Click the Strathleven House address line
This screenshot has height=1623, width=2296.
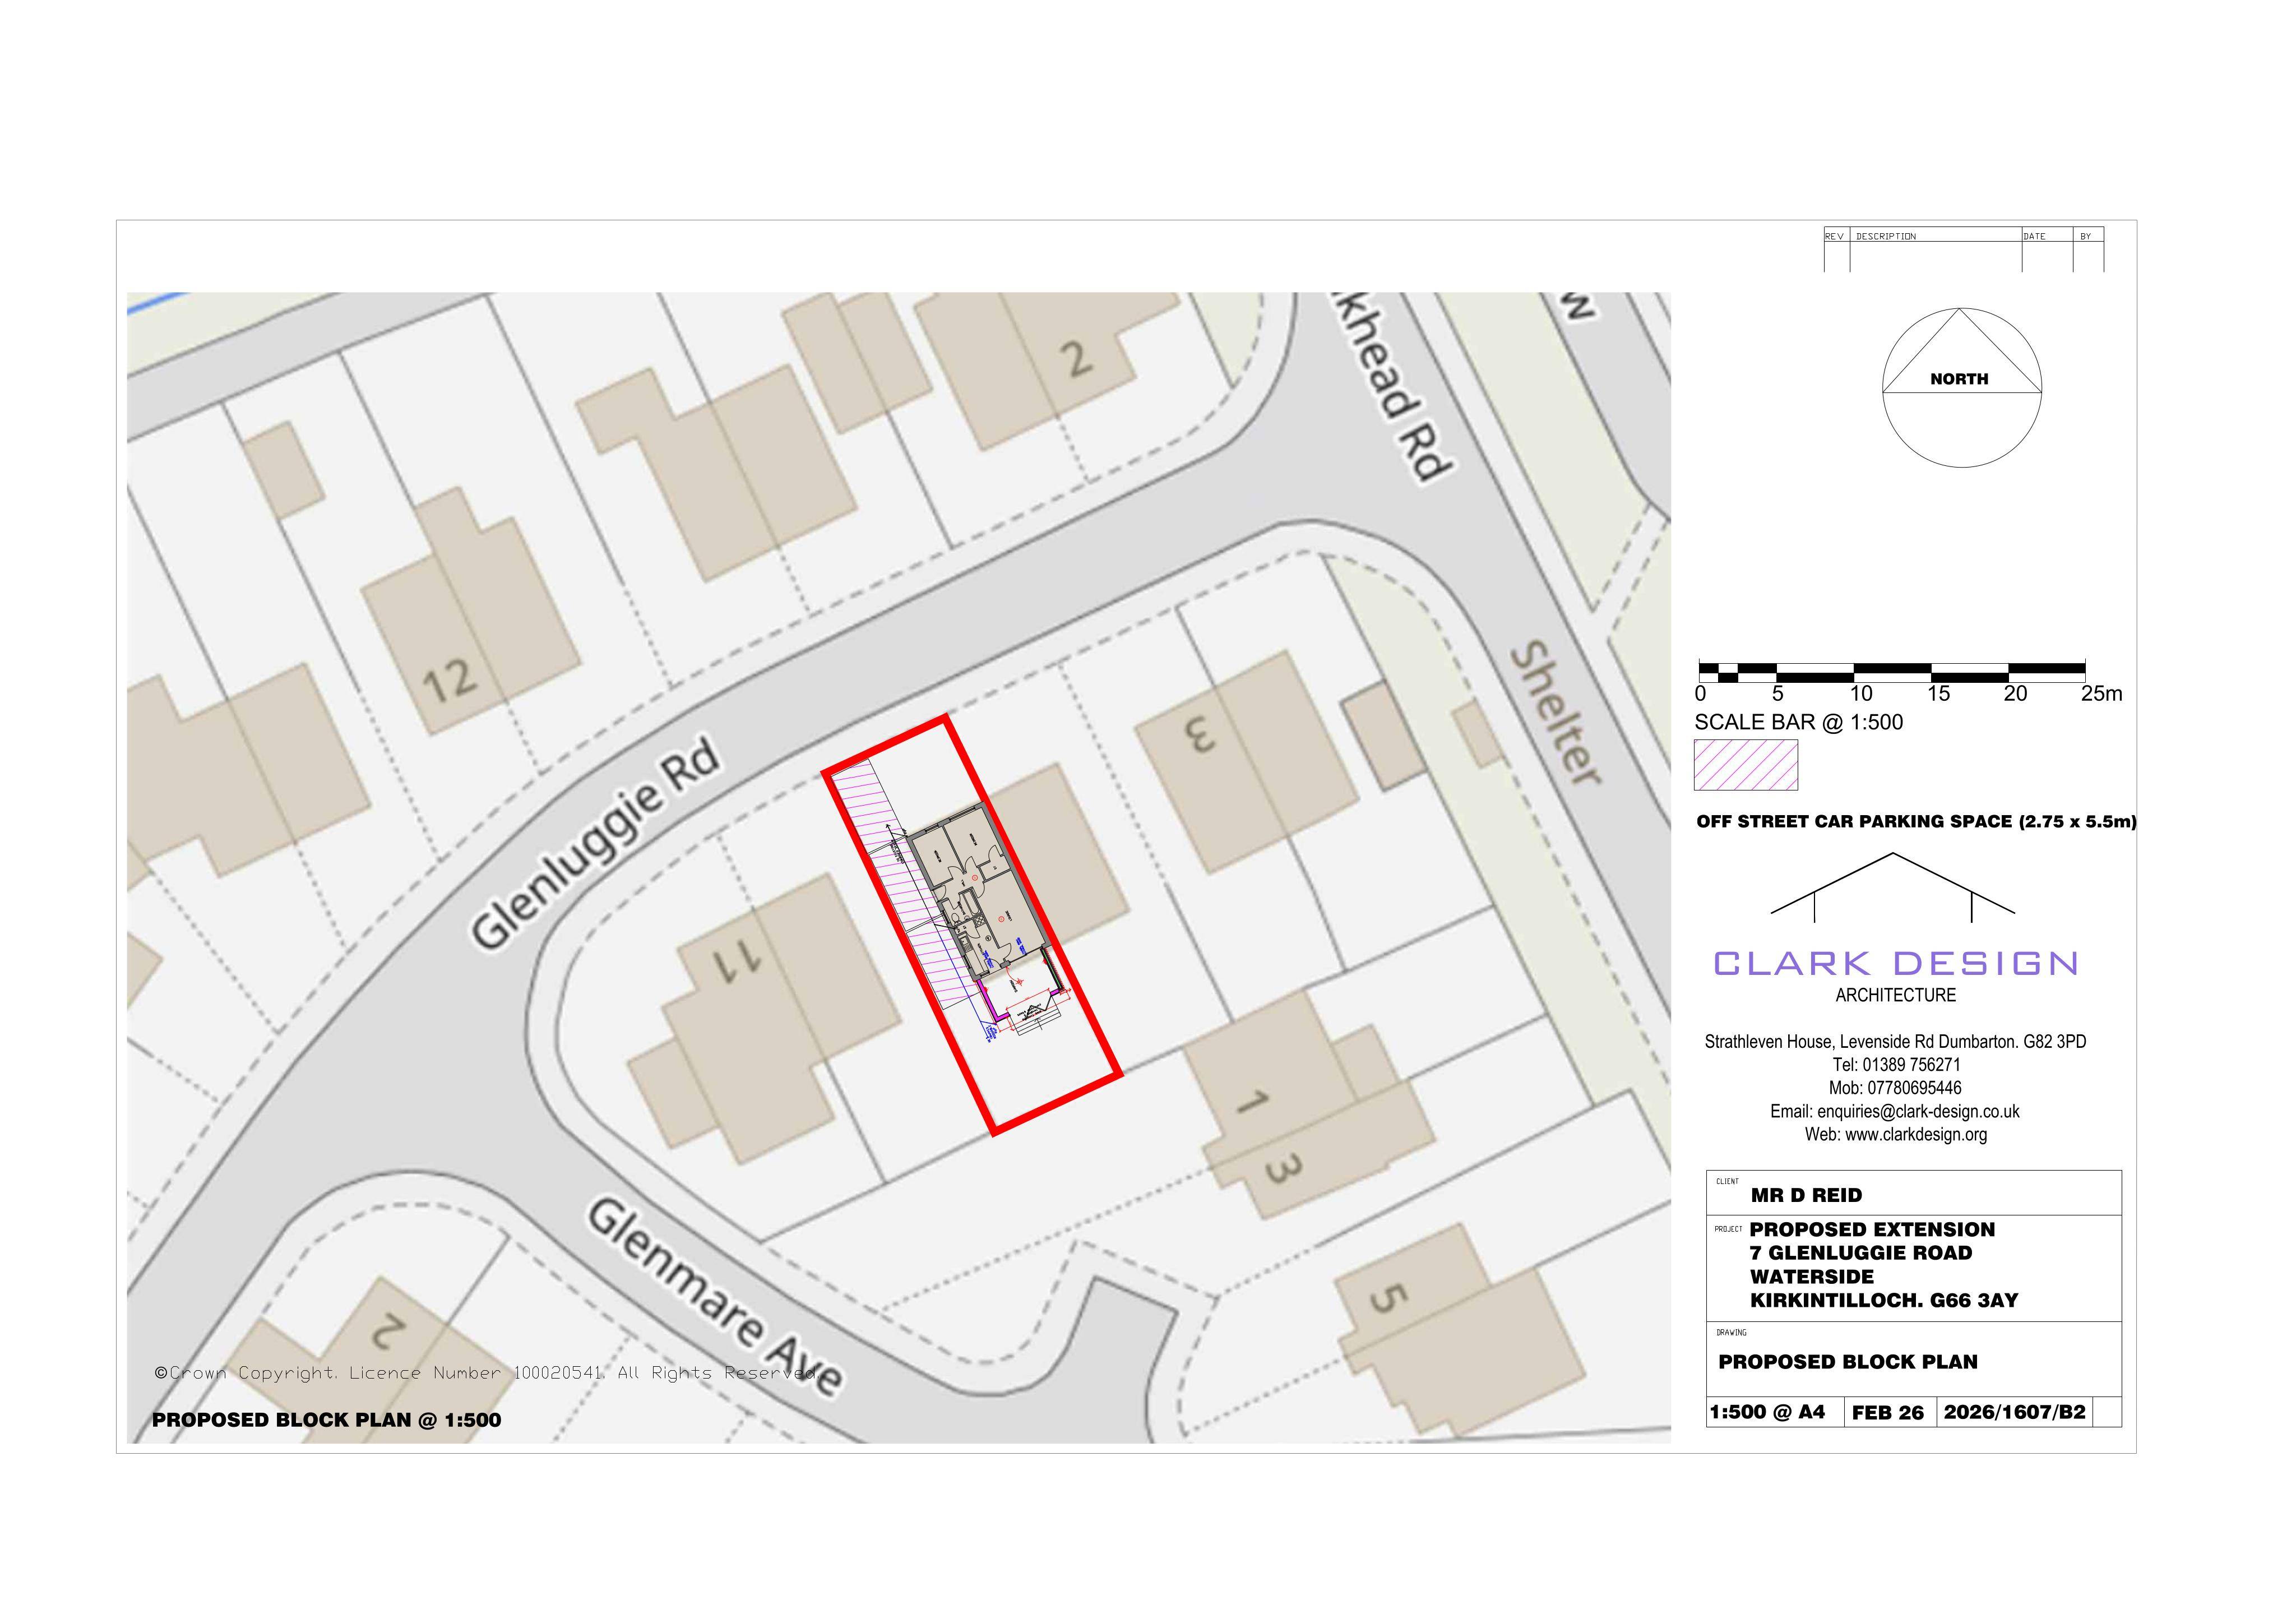[x=1895, y=1041]
